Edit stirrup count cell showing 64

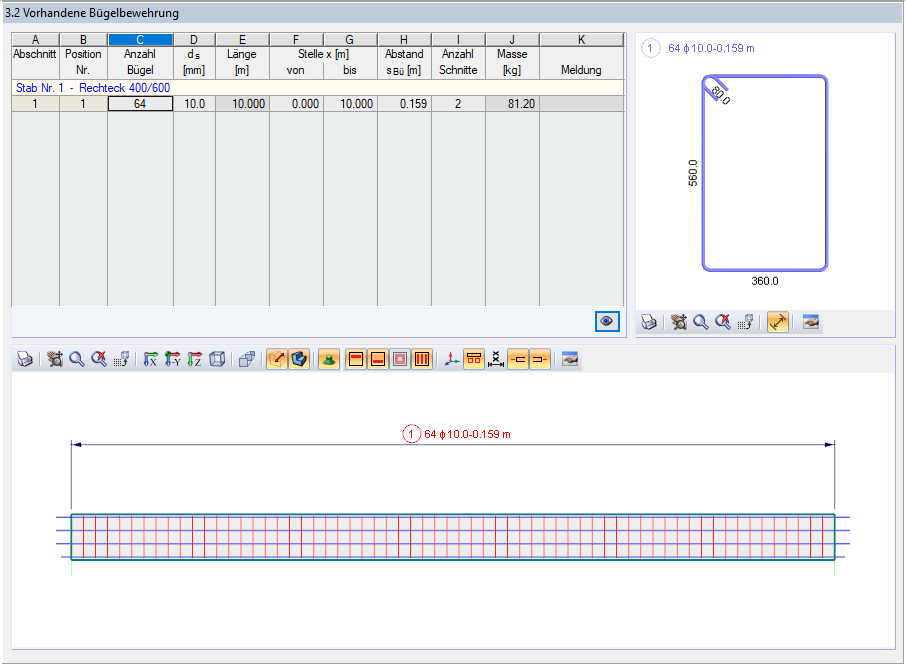pos(140,104)
